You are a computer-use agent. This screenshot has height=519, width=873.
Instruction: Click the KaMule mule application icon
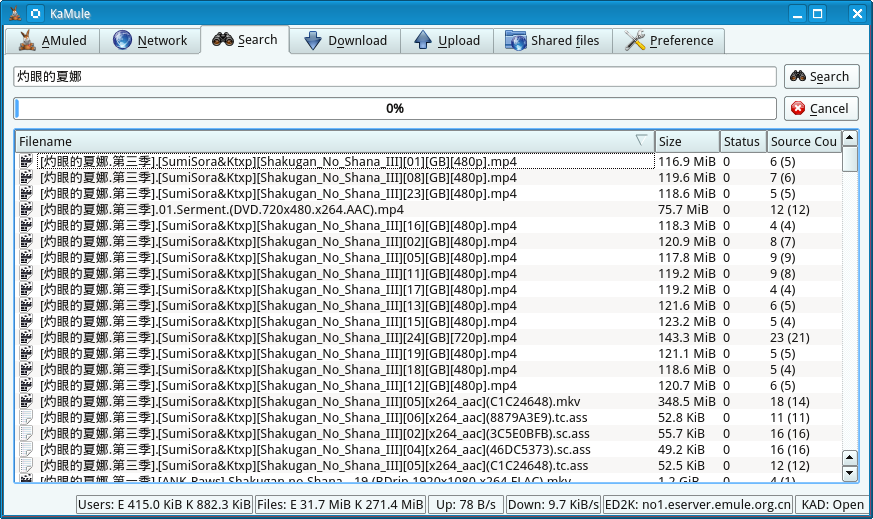pyautogui.click(x=14, y=13)
